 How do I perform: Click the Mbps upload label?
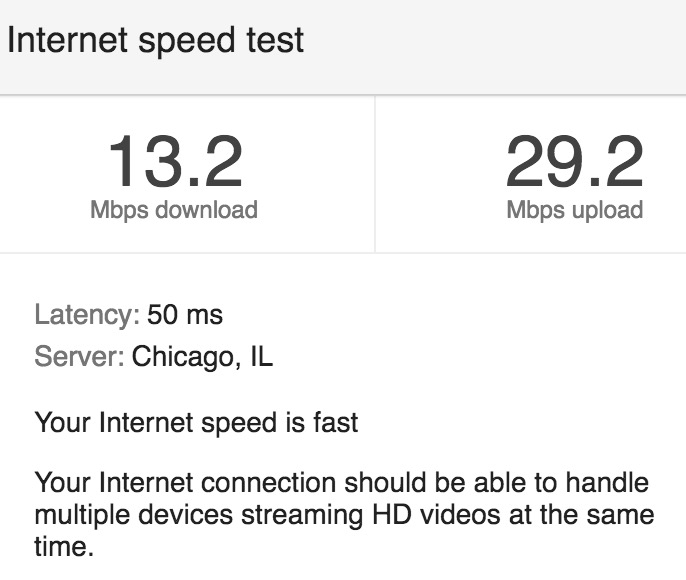click(574, 210)
